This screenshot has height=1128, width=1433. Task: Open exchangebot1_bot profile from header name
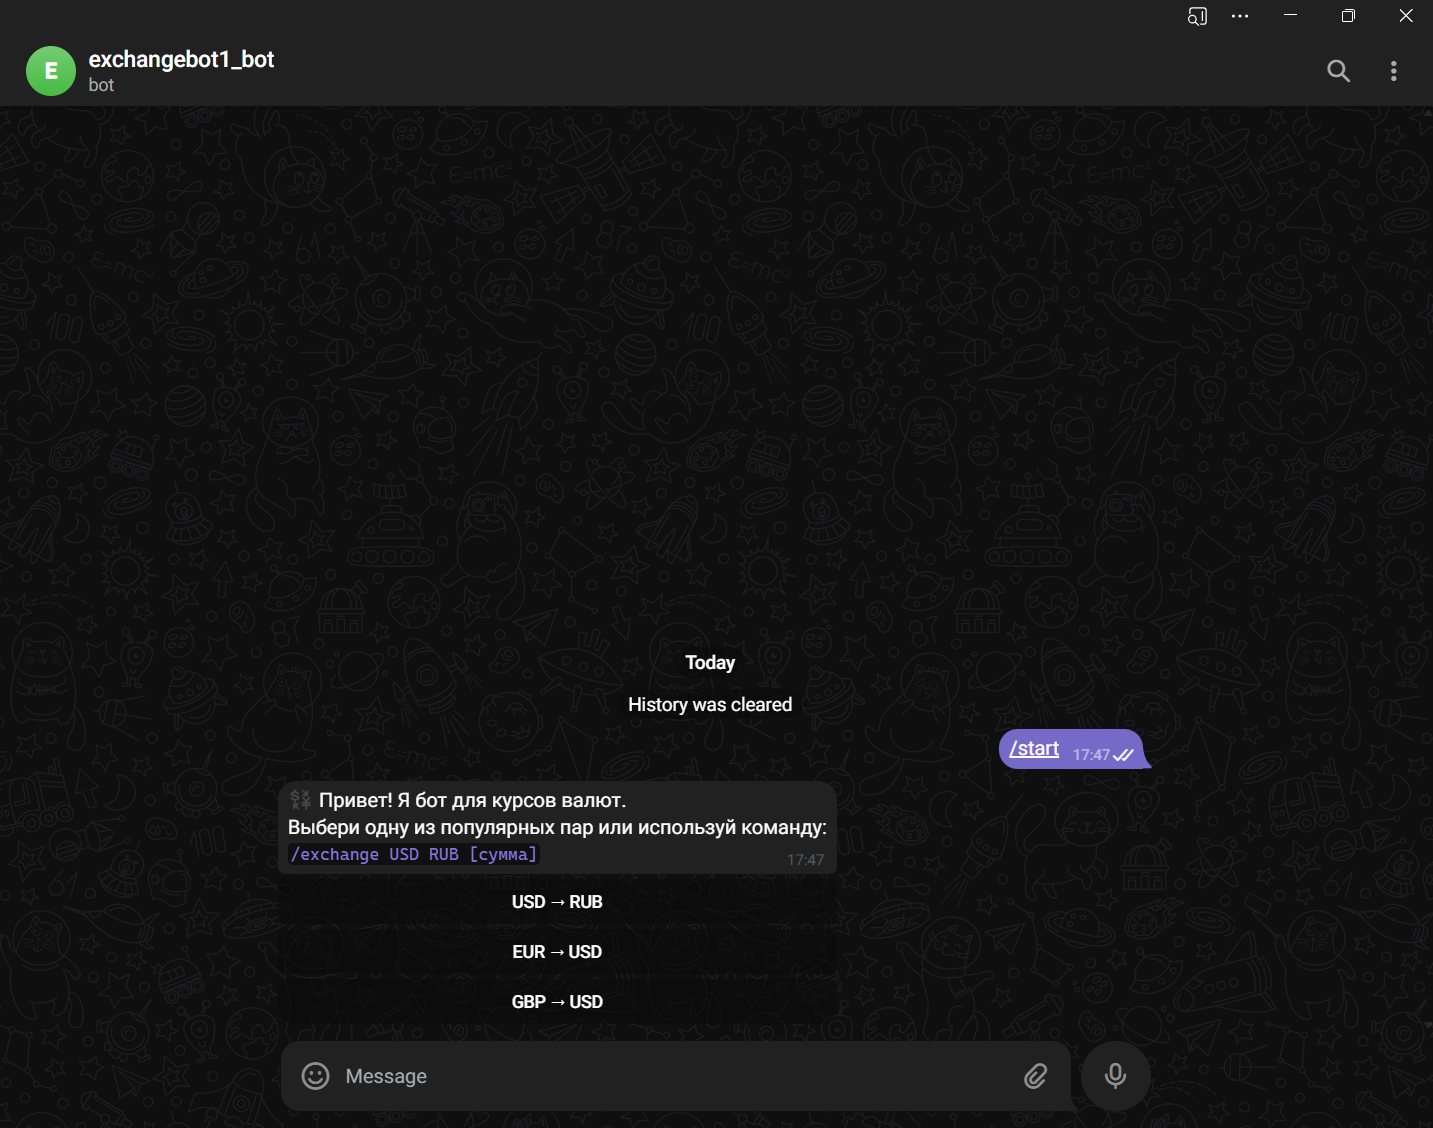[181, 59]
